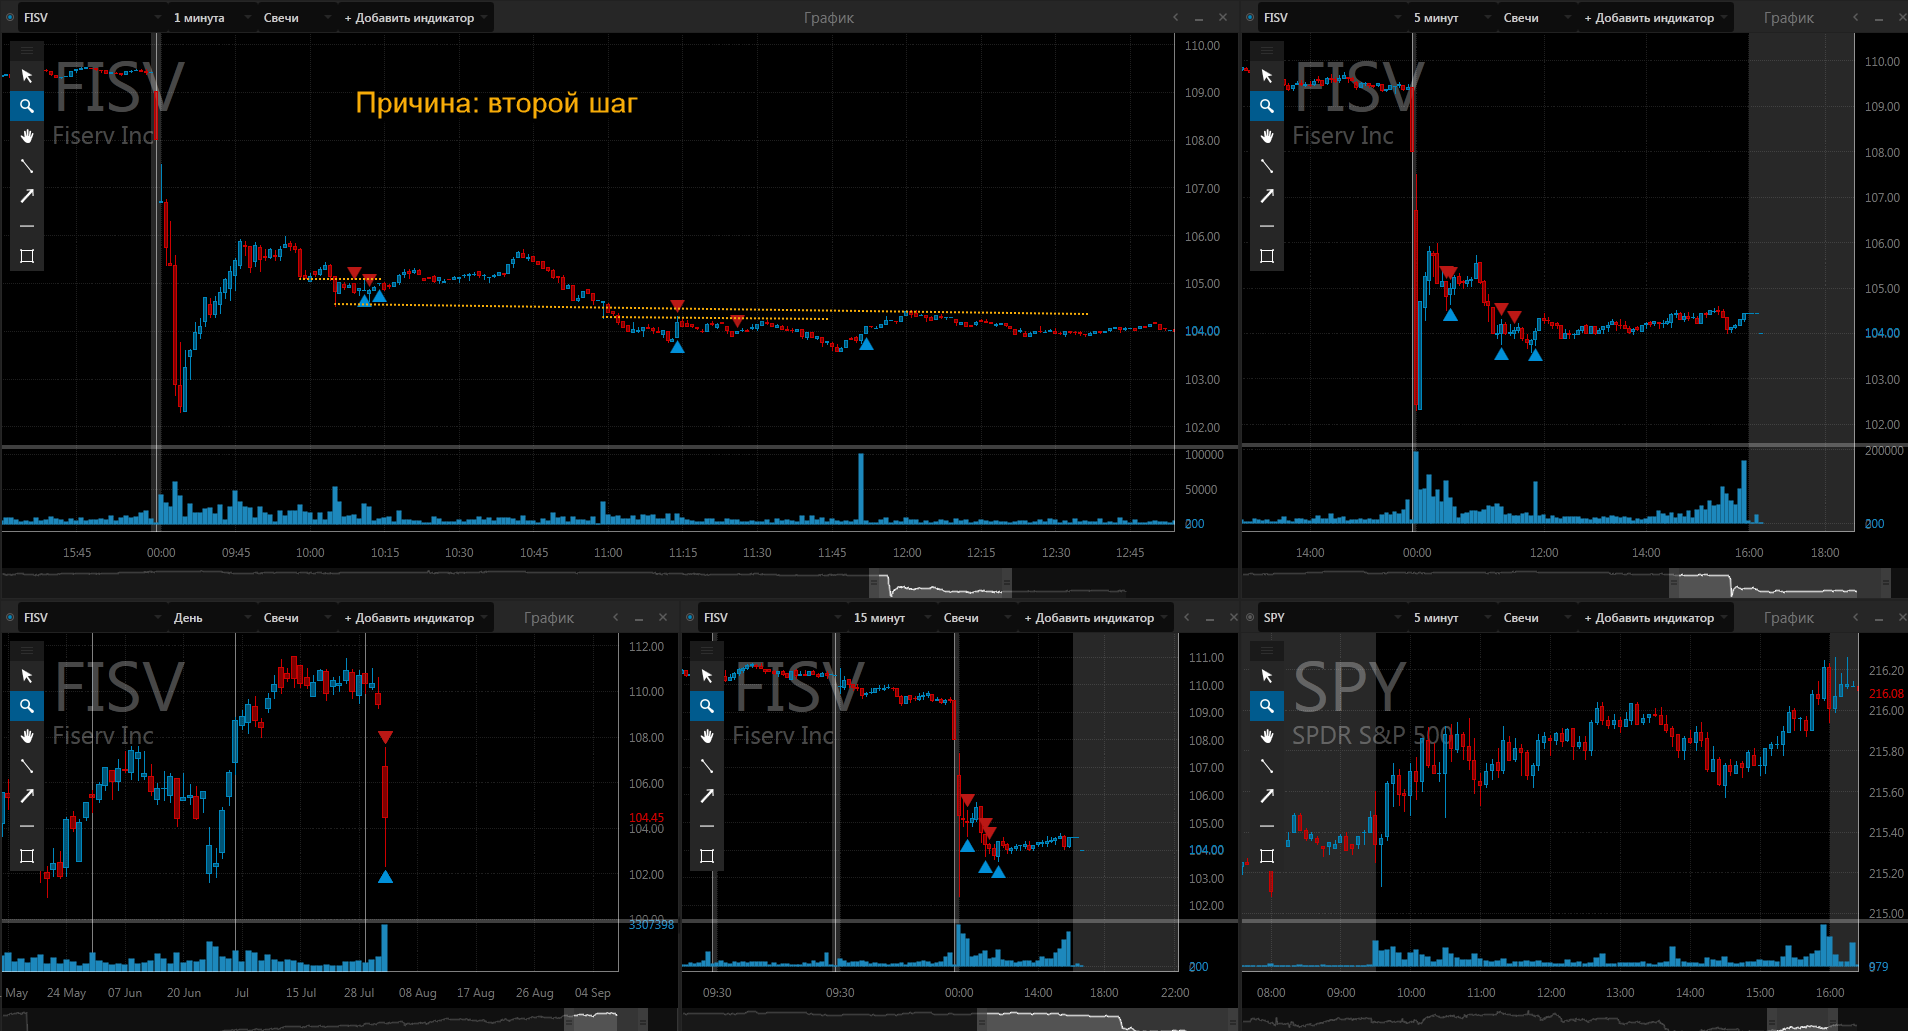
Task: Click 'График' title tab of the daily chart
Action: coord(549,618)
